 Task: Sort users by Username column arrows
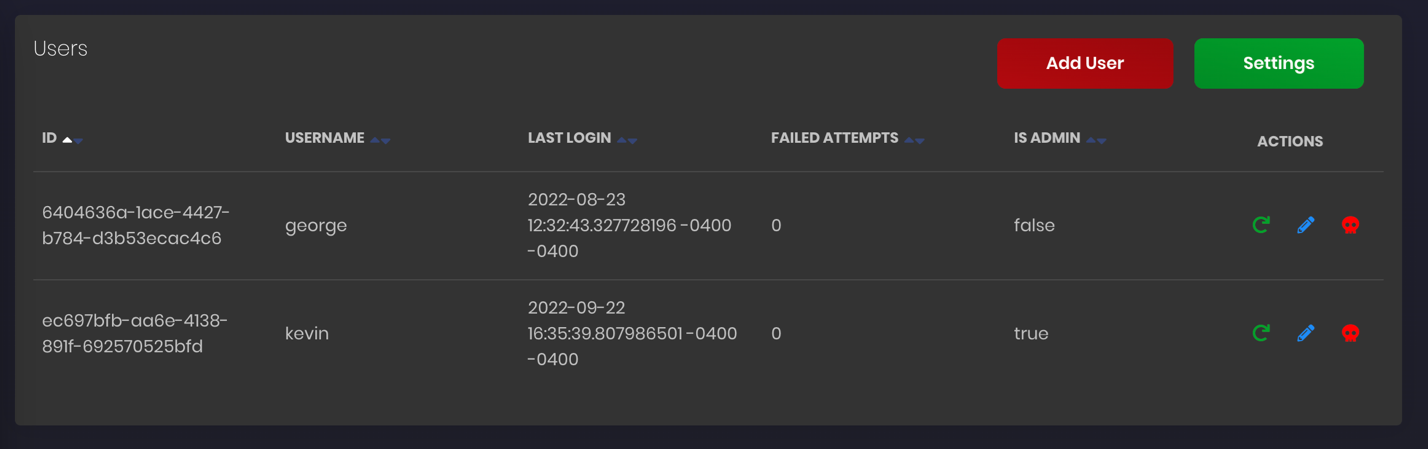point(380,140)
